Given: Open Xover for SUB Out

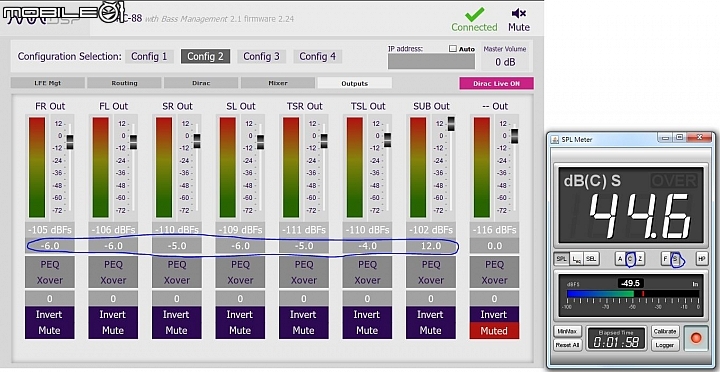Looking at the screenshot, I should pyautogui.click(x=431, y=280).
